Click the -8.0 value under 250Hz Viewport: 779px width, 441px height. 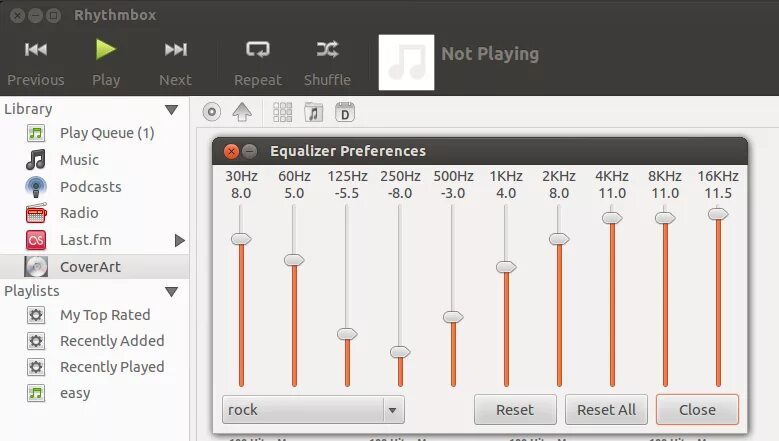(400, 193)
